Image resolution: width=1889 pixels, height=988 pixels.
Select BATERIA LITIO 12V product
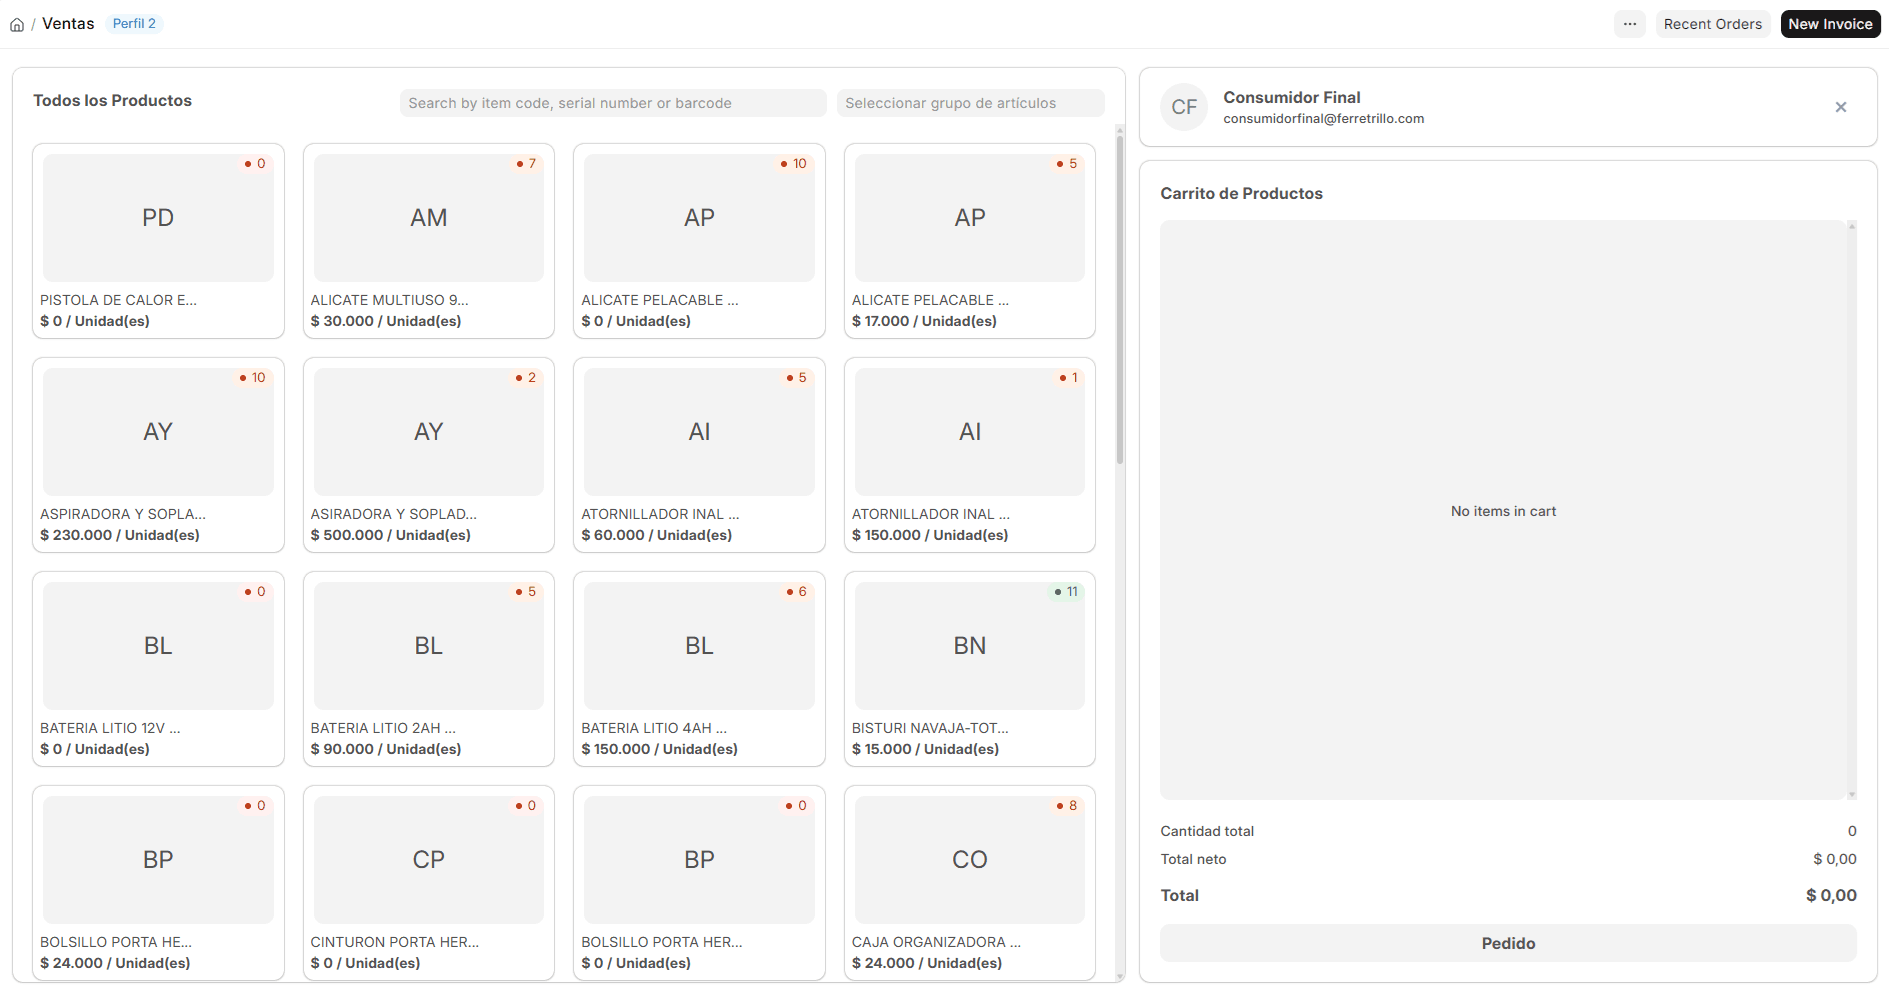pos(158,669)
